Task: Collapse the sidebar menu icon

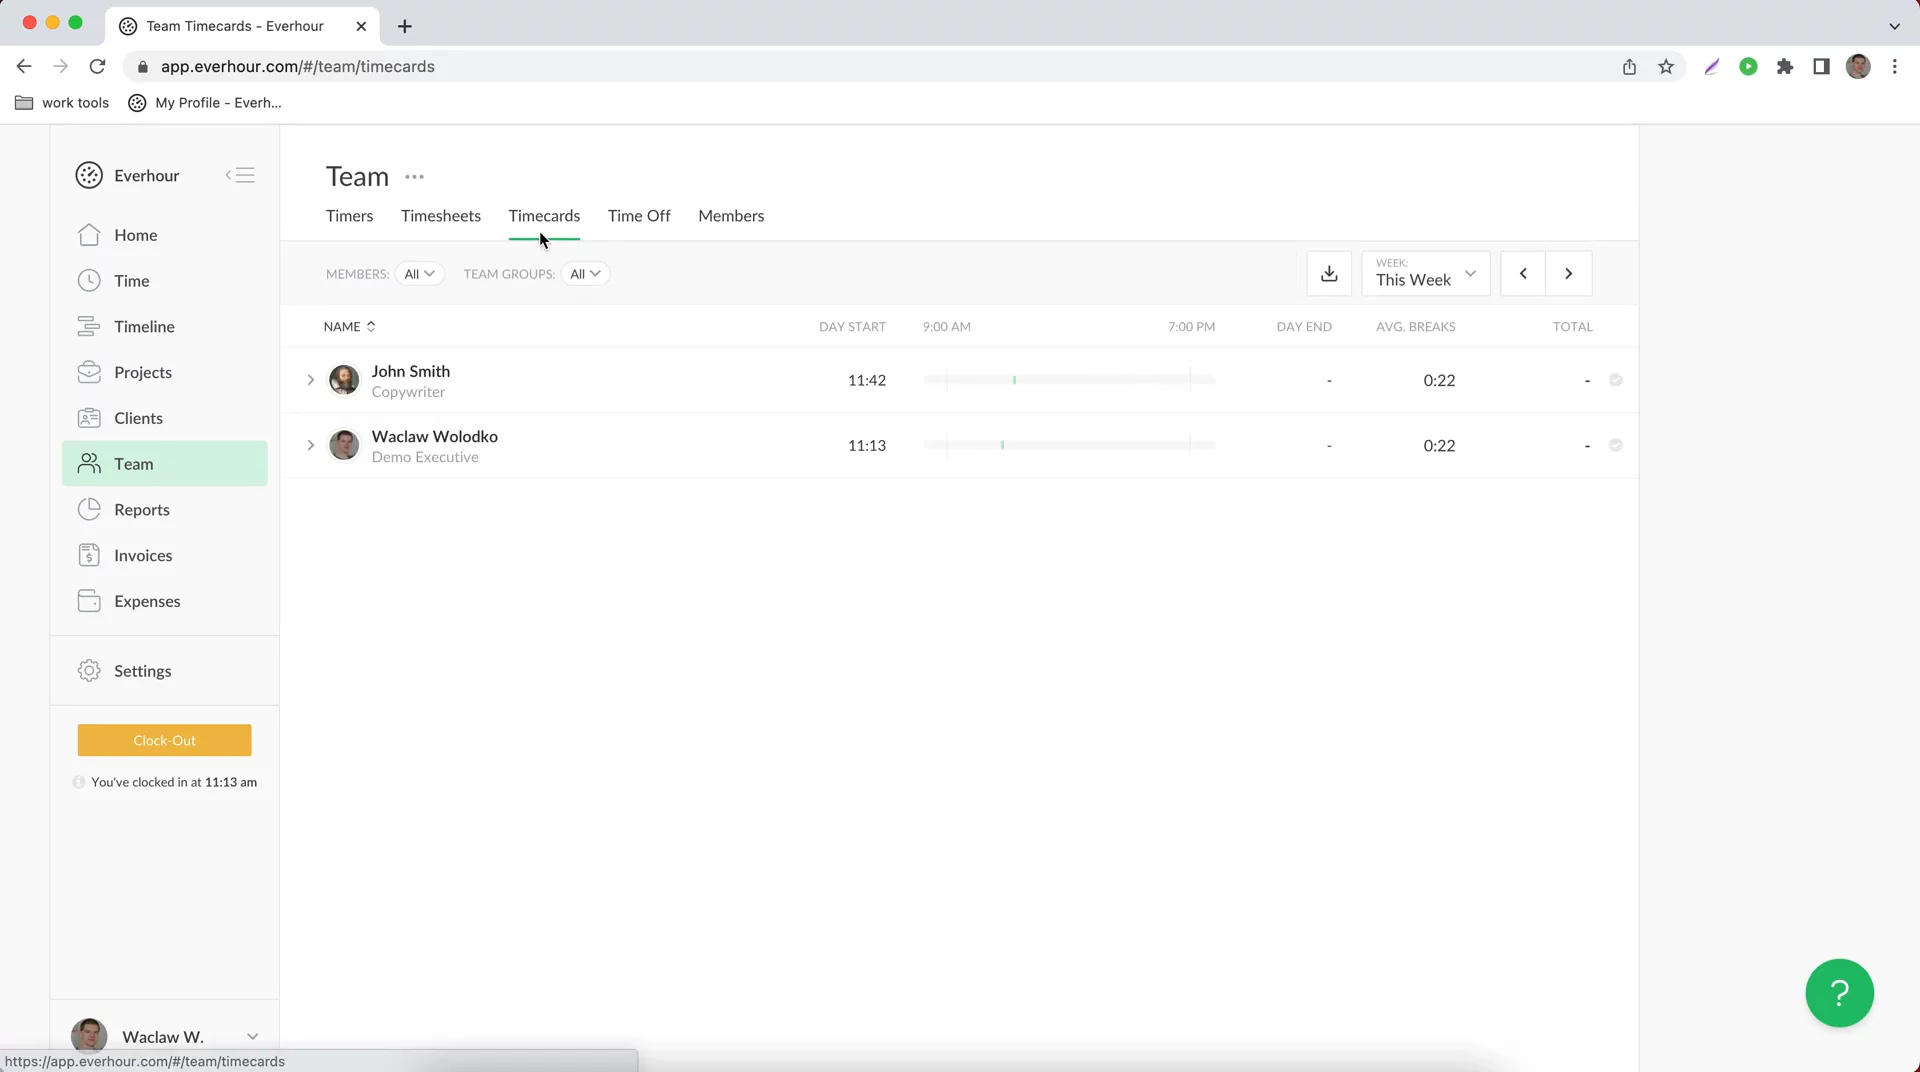Action: tap(240, 176)
